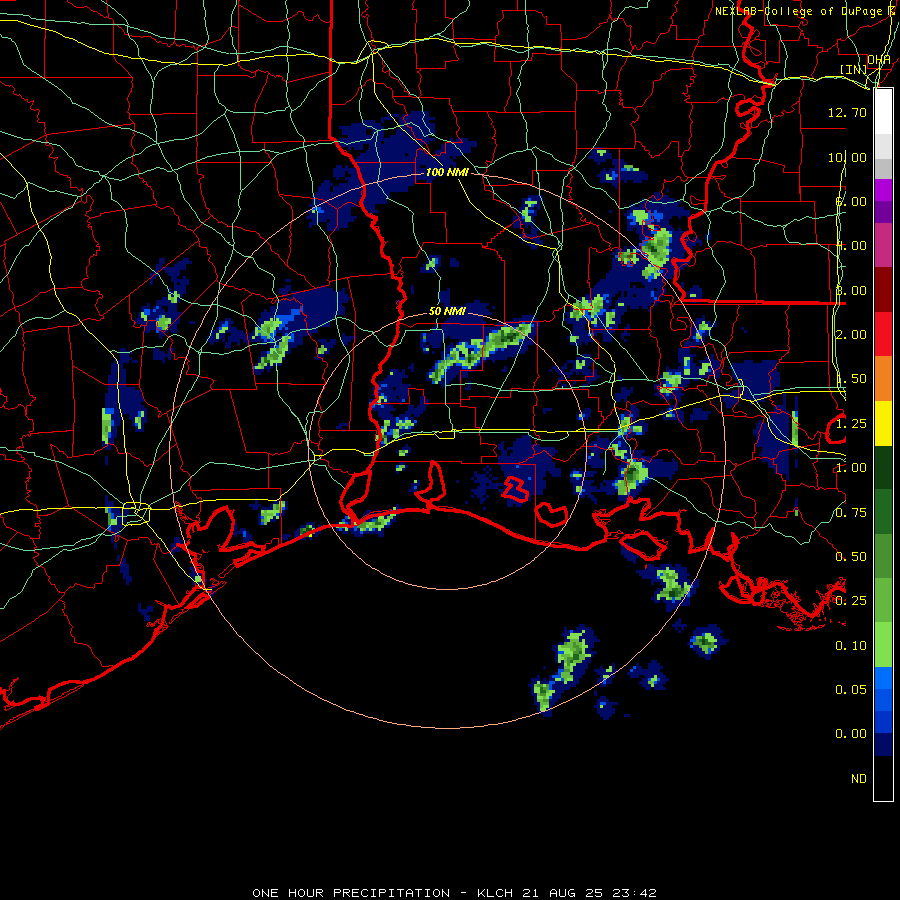900x900 pixels.
Task: Click the 1.00 legend value
Action: pyautogui.click(x=851, y=468)
